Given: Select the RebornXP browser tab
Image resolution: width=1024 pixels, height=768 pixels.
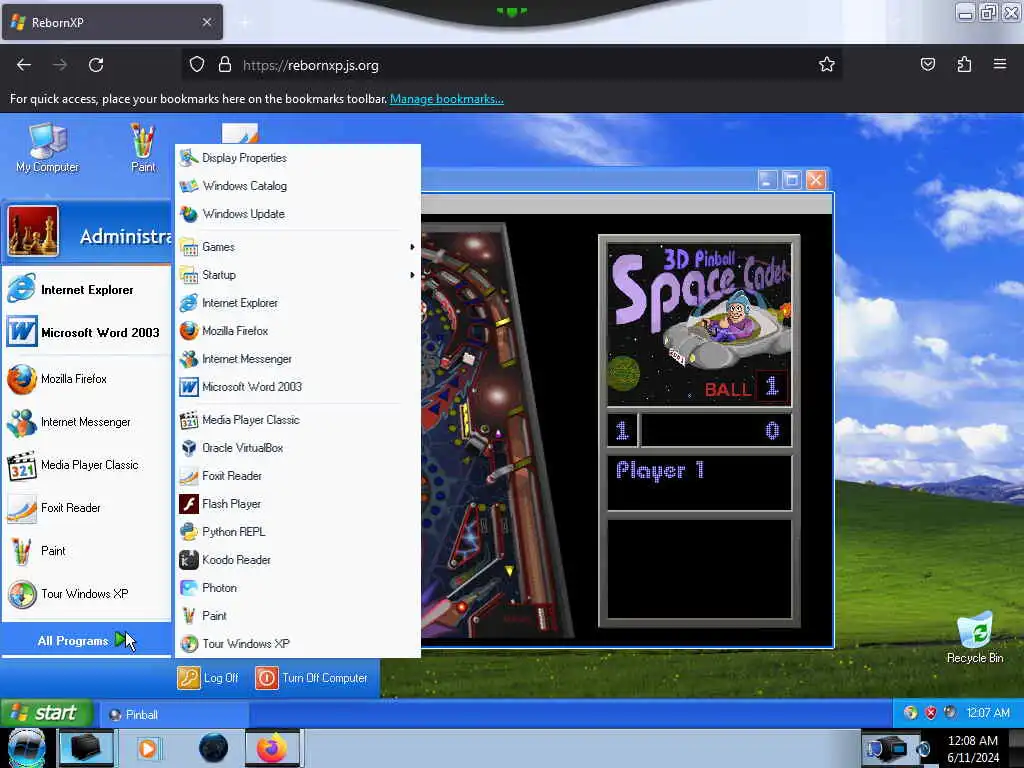Looking at the screenshot, I should (112, 22).
